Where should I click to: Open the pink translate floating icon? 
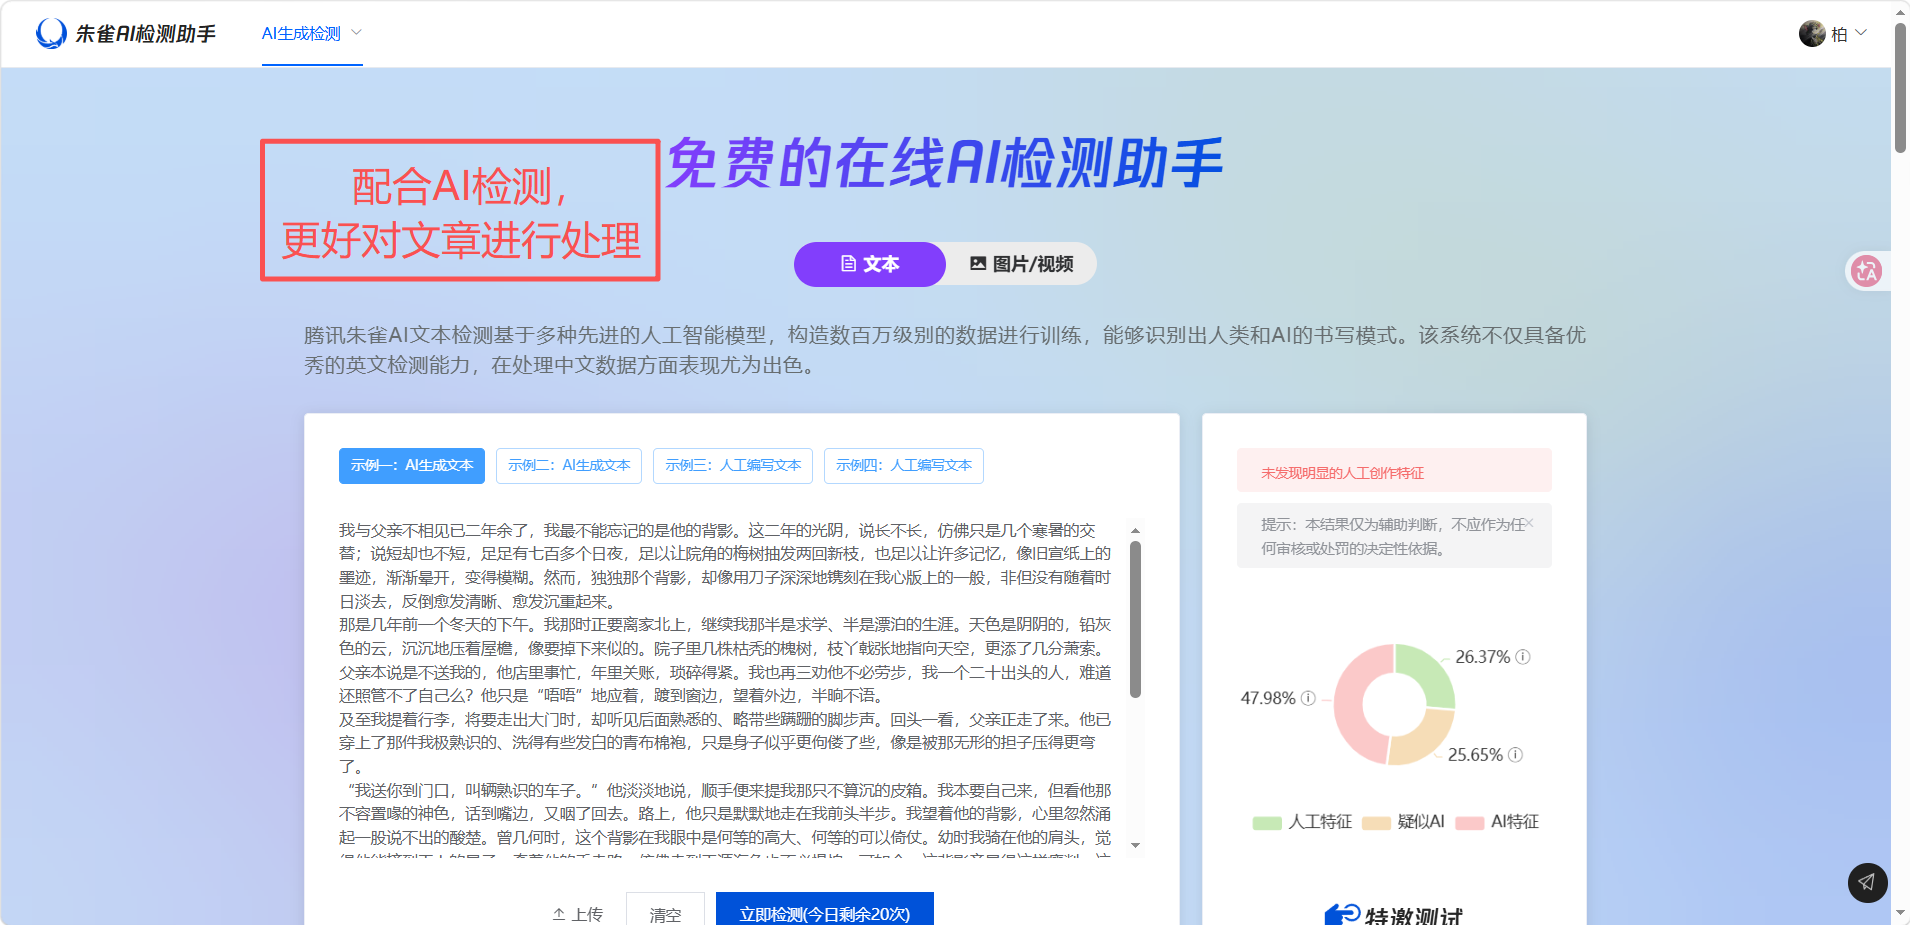pyautogui.click(x=1866, y=271)
